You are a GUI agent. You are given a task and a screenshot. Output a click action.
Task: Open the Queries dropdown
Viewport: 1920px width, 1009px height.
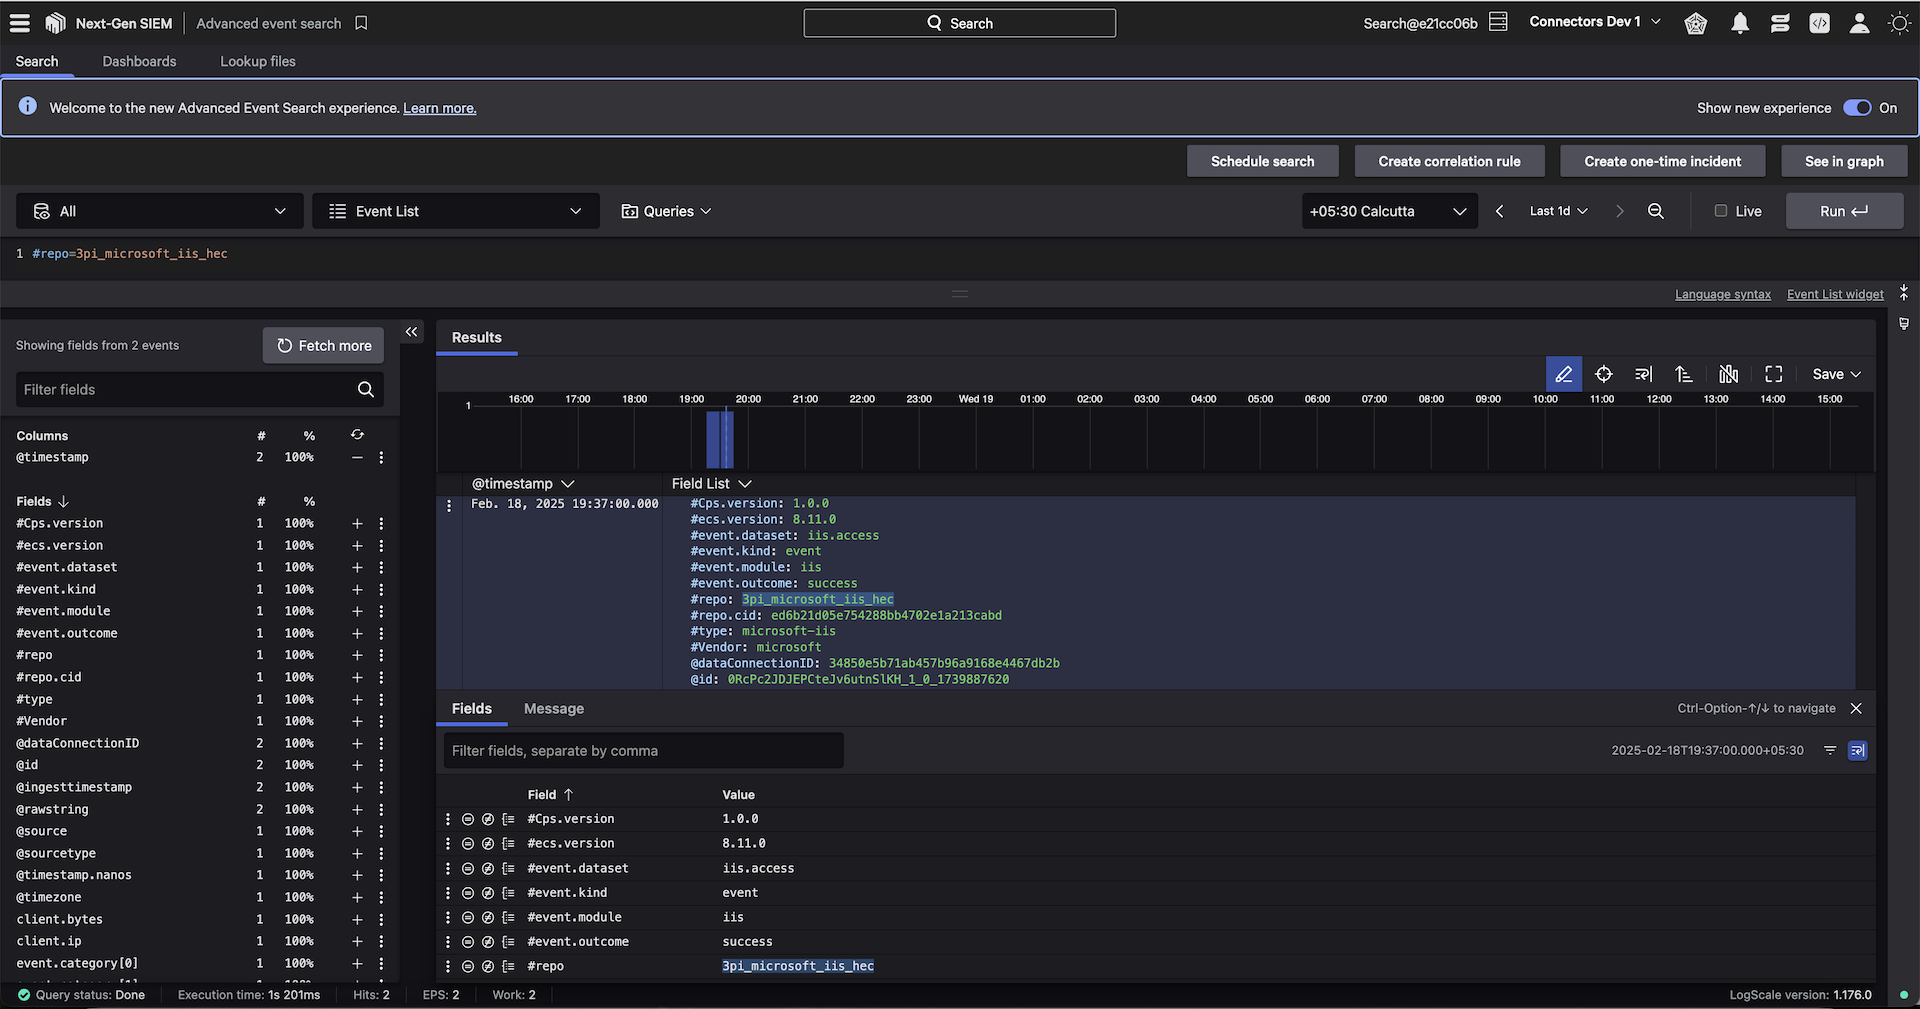click(666, 211)
